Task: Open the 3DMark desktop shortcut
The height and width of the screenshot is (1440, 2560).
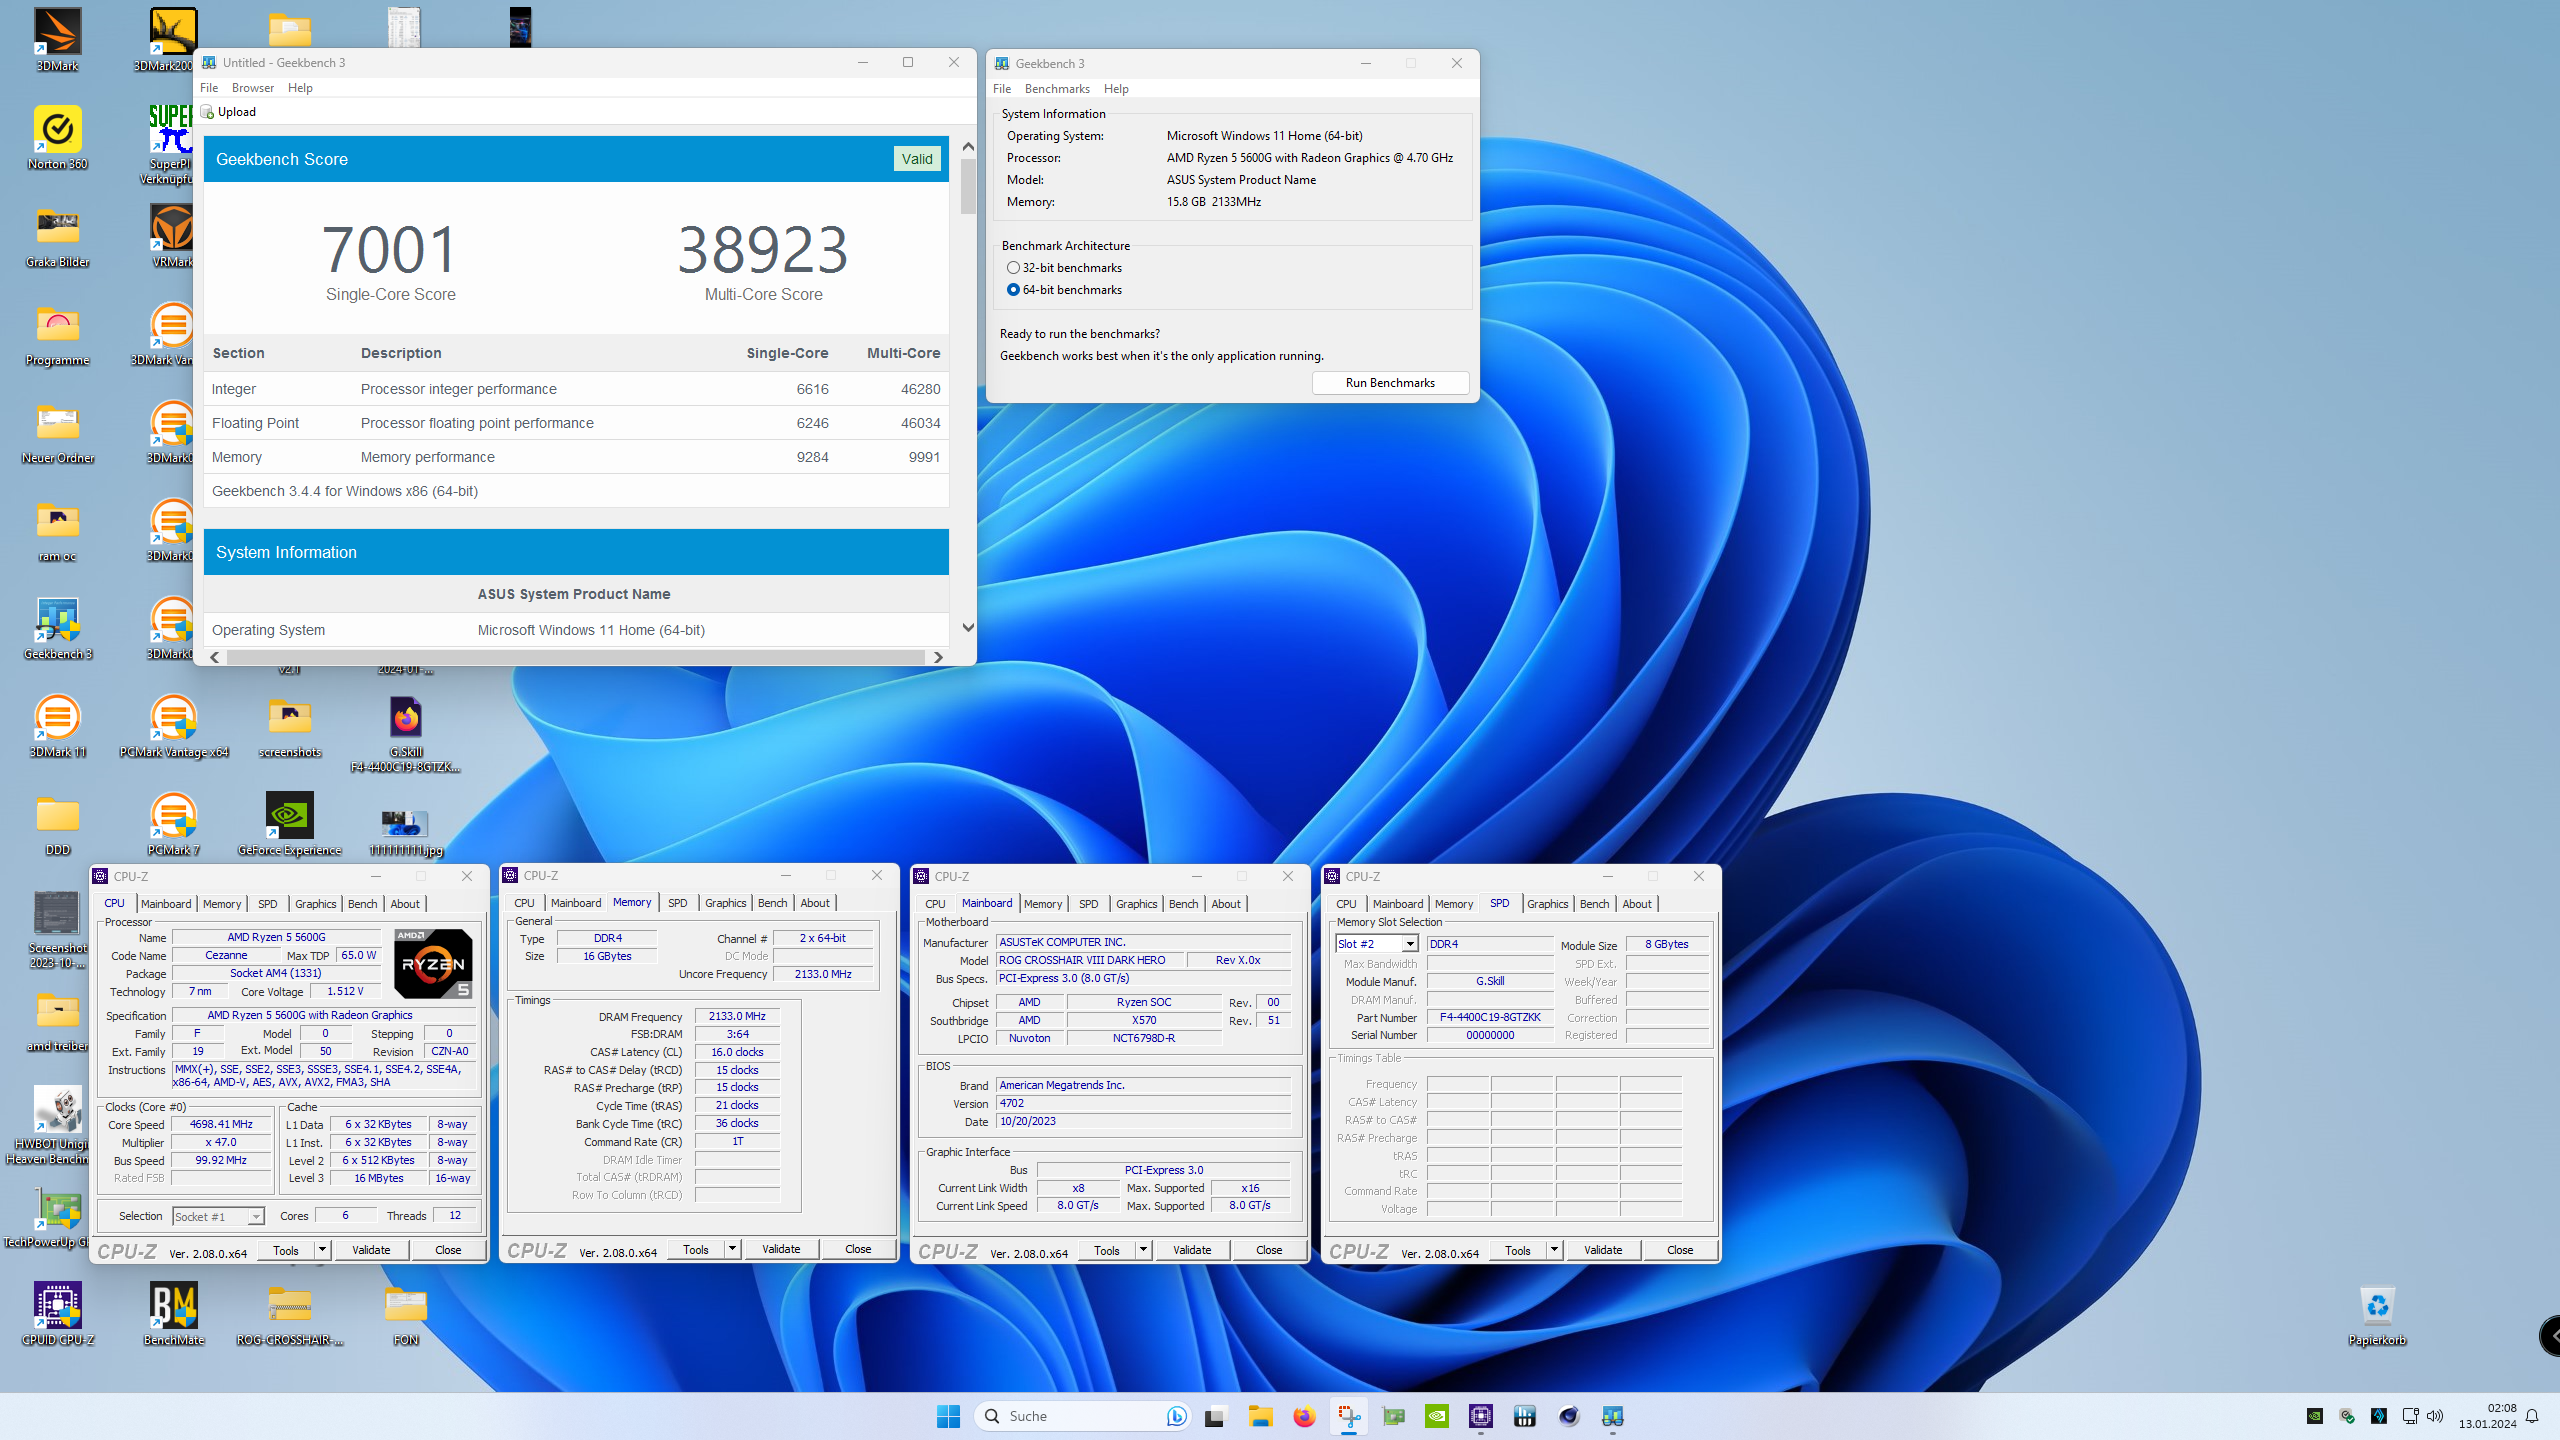Action: click(57, 40)
